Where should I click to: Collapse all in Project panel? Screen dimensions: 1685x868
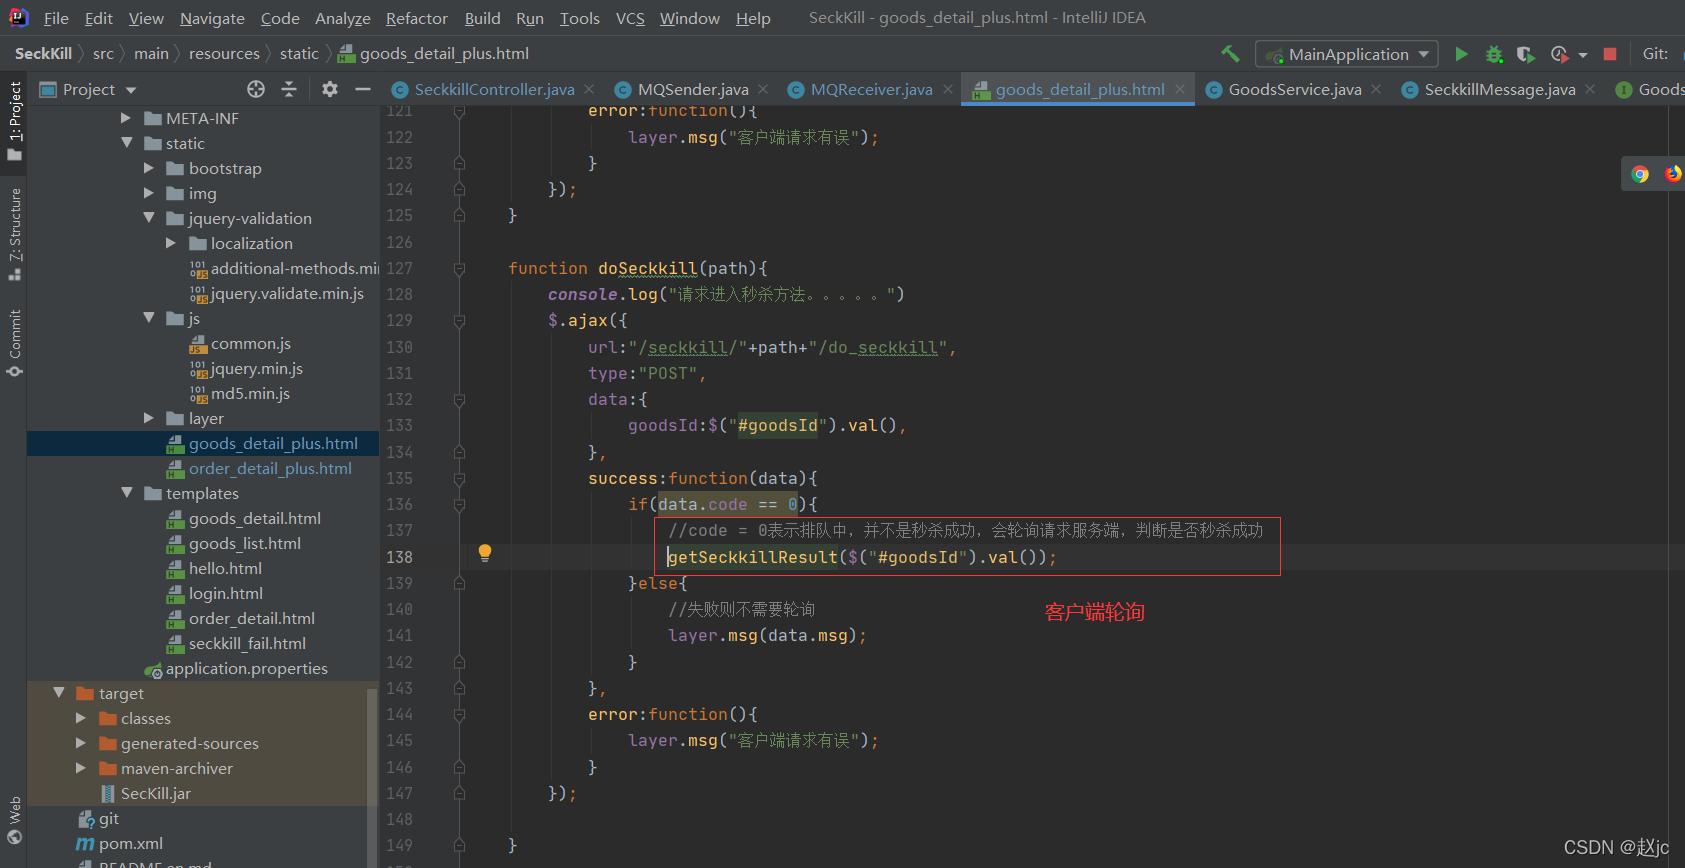[x=289, y=89]
